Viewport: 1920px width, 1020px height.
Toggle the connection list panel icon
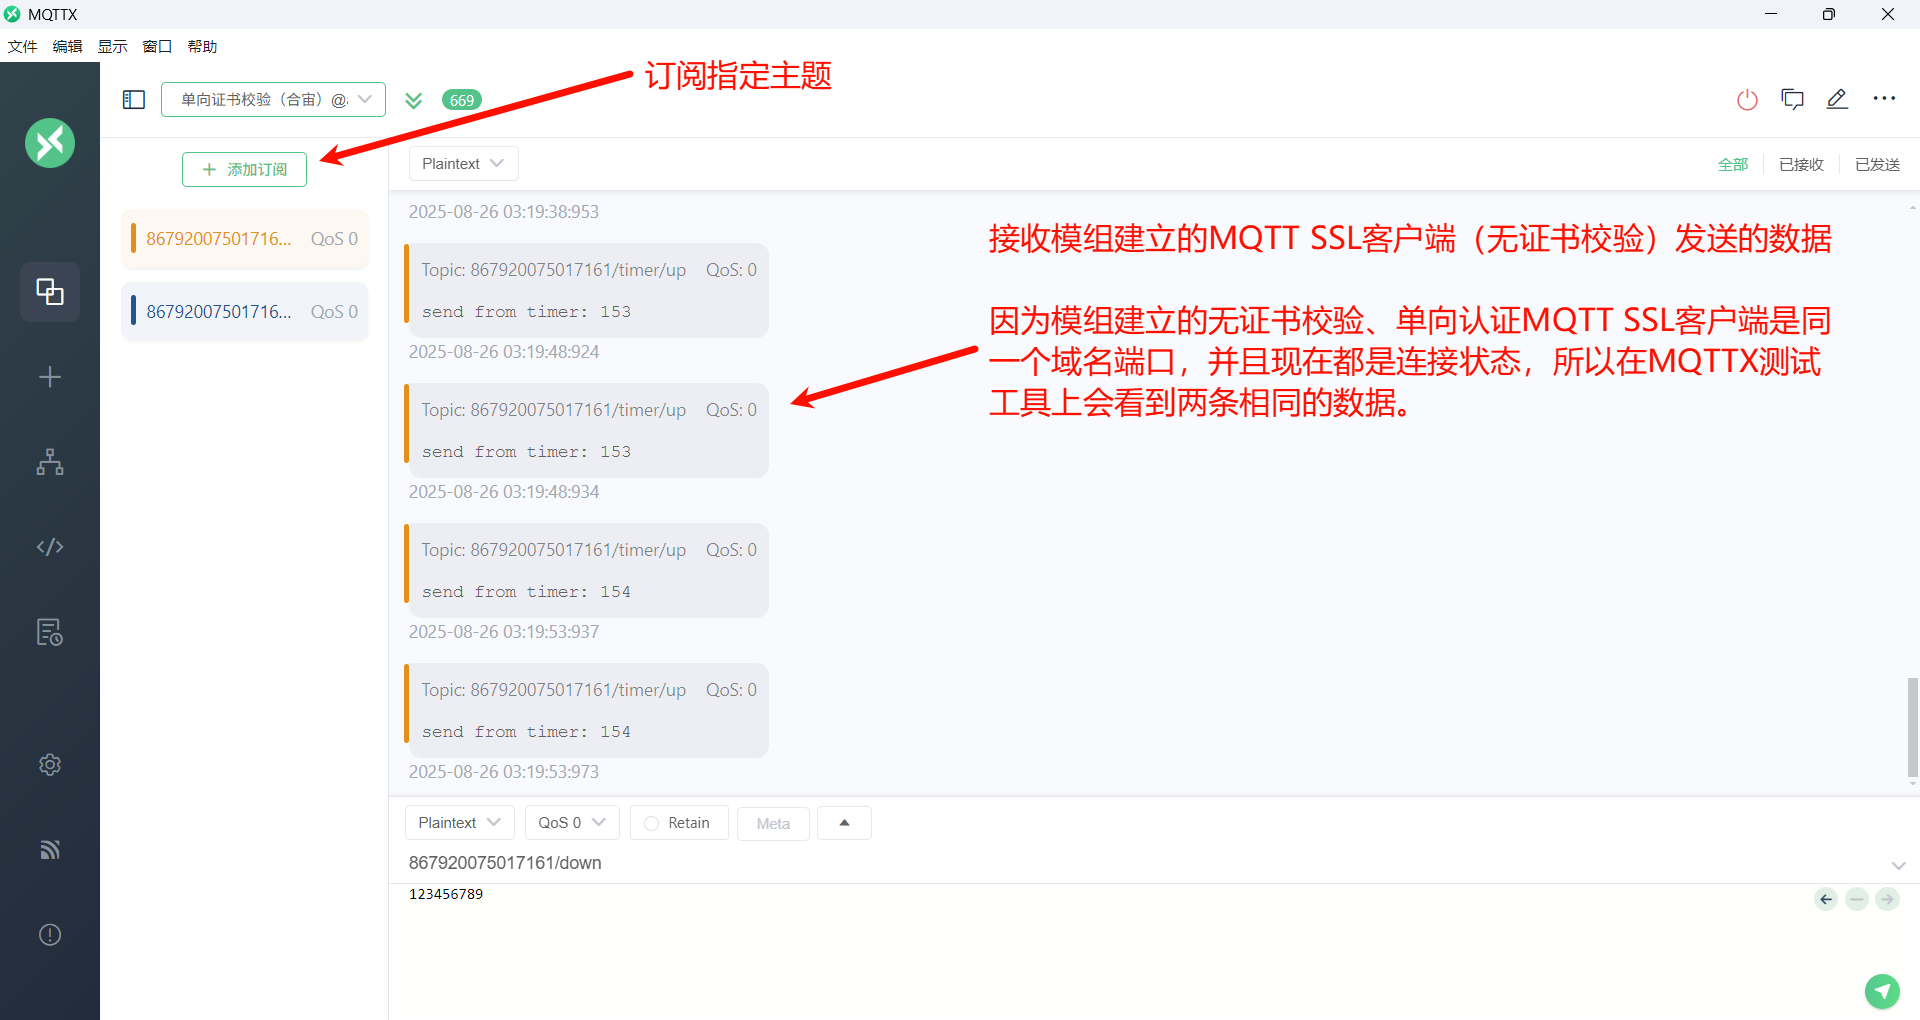pyautogui.click(x=134, y=100)
